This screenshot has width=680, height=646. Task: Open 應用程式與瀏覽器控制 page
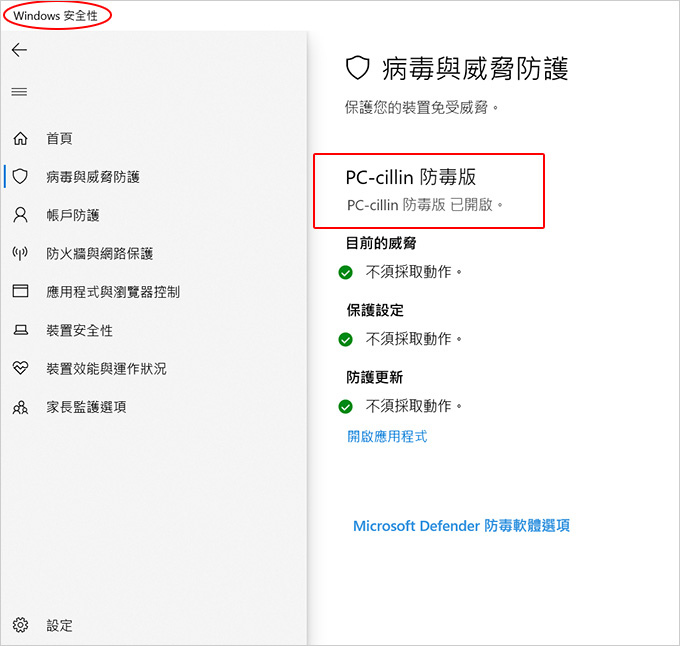click(113, 292)
